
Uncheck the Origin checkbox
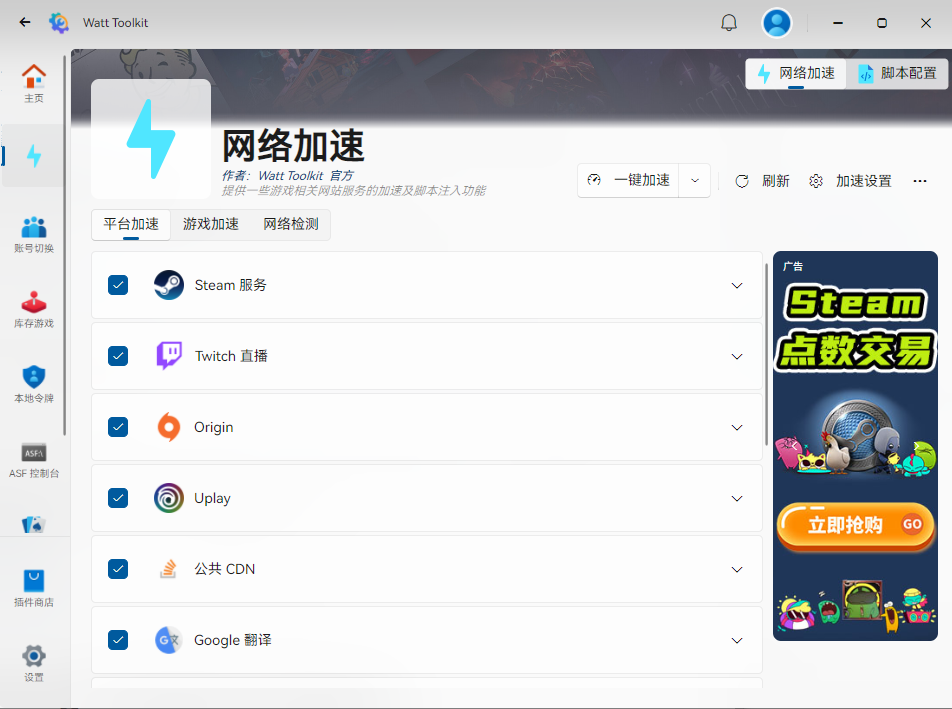[118, 427]
